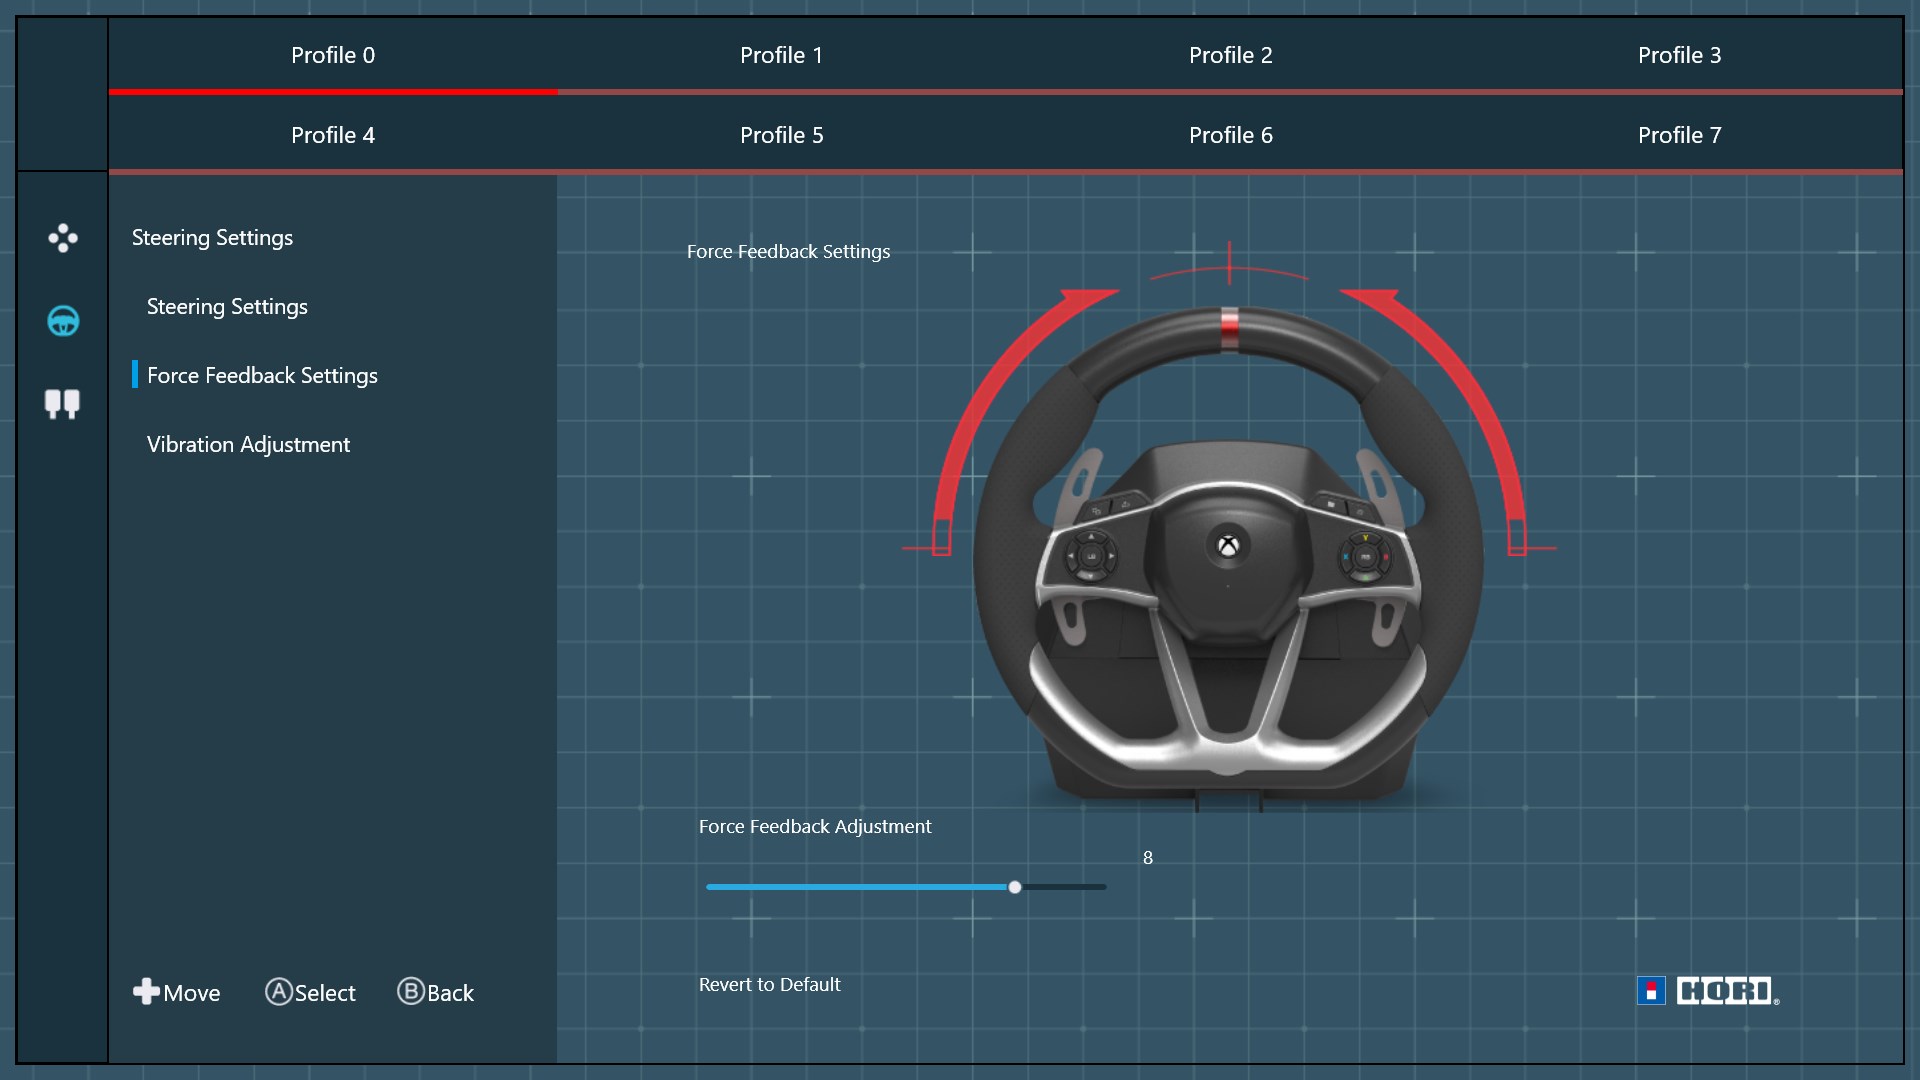Open the button mapping sidebar icon

pos(62,238)
